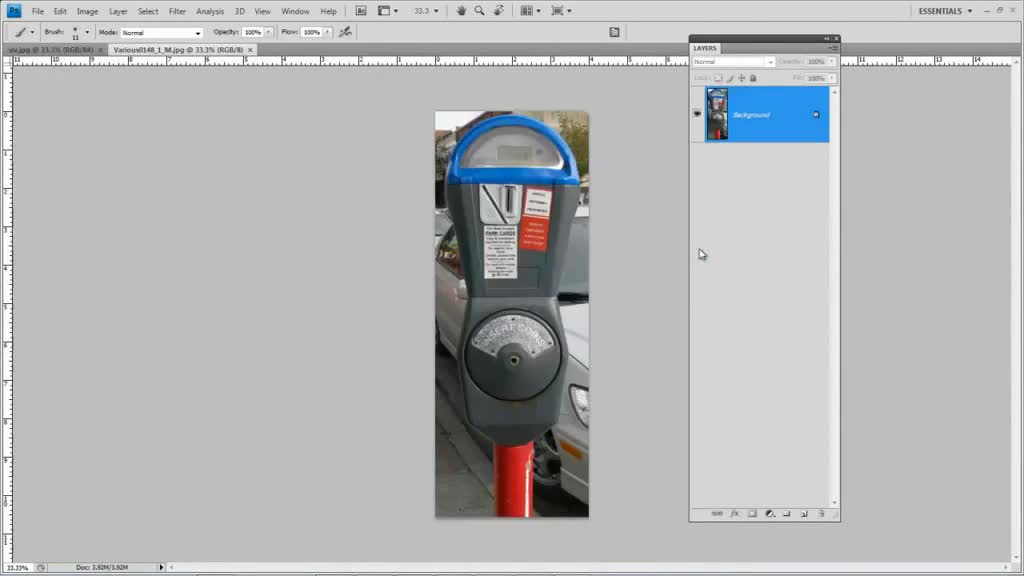The height and width of the screenshot is (576, 1024).
Task: Open the brush Mode dropdown
Action: [161, 33]
